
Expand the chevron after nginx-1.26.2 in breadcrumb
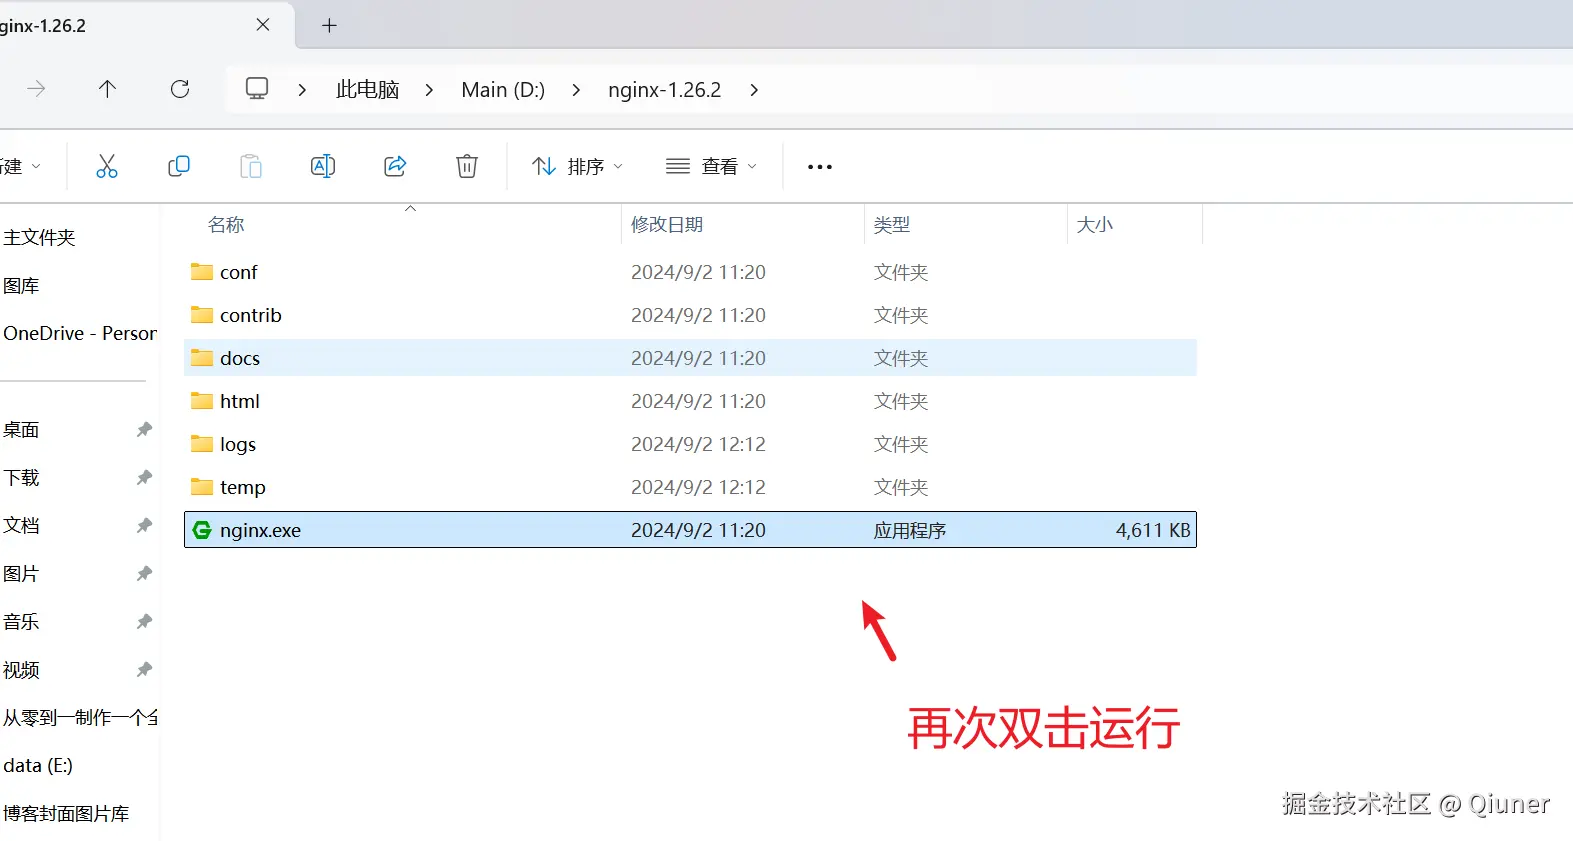[754, 90]
